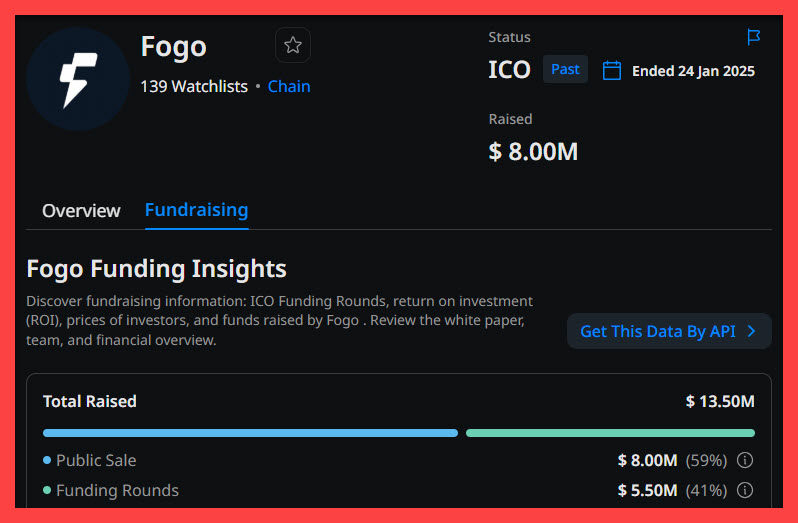The height and width of the screenshot is (523, 798).
Task: Click the 139 Watchlists text
Action: (x=194, y=86)
